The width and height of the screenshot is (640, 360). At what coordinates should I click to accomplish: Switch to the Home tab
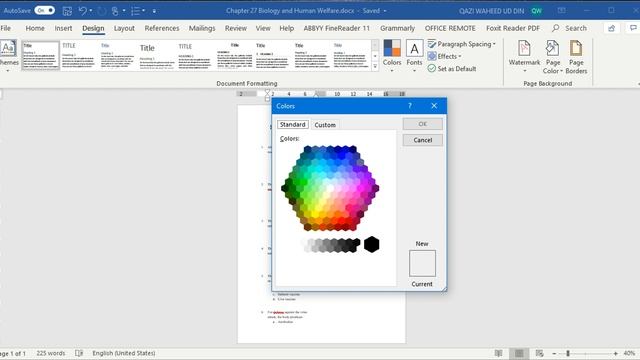click(35, 28)
